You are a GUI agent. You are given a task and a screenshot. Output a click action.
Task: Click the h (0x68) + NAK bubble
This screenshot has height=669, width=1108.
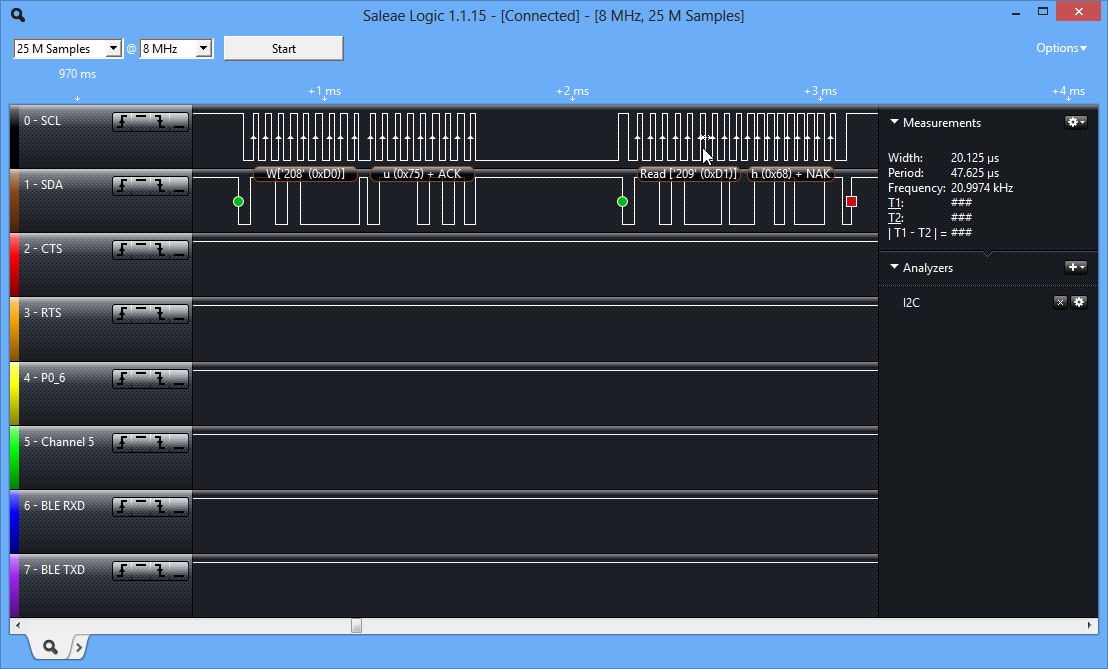pos(791,174)
